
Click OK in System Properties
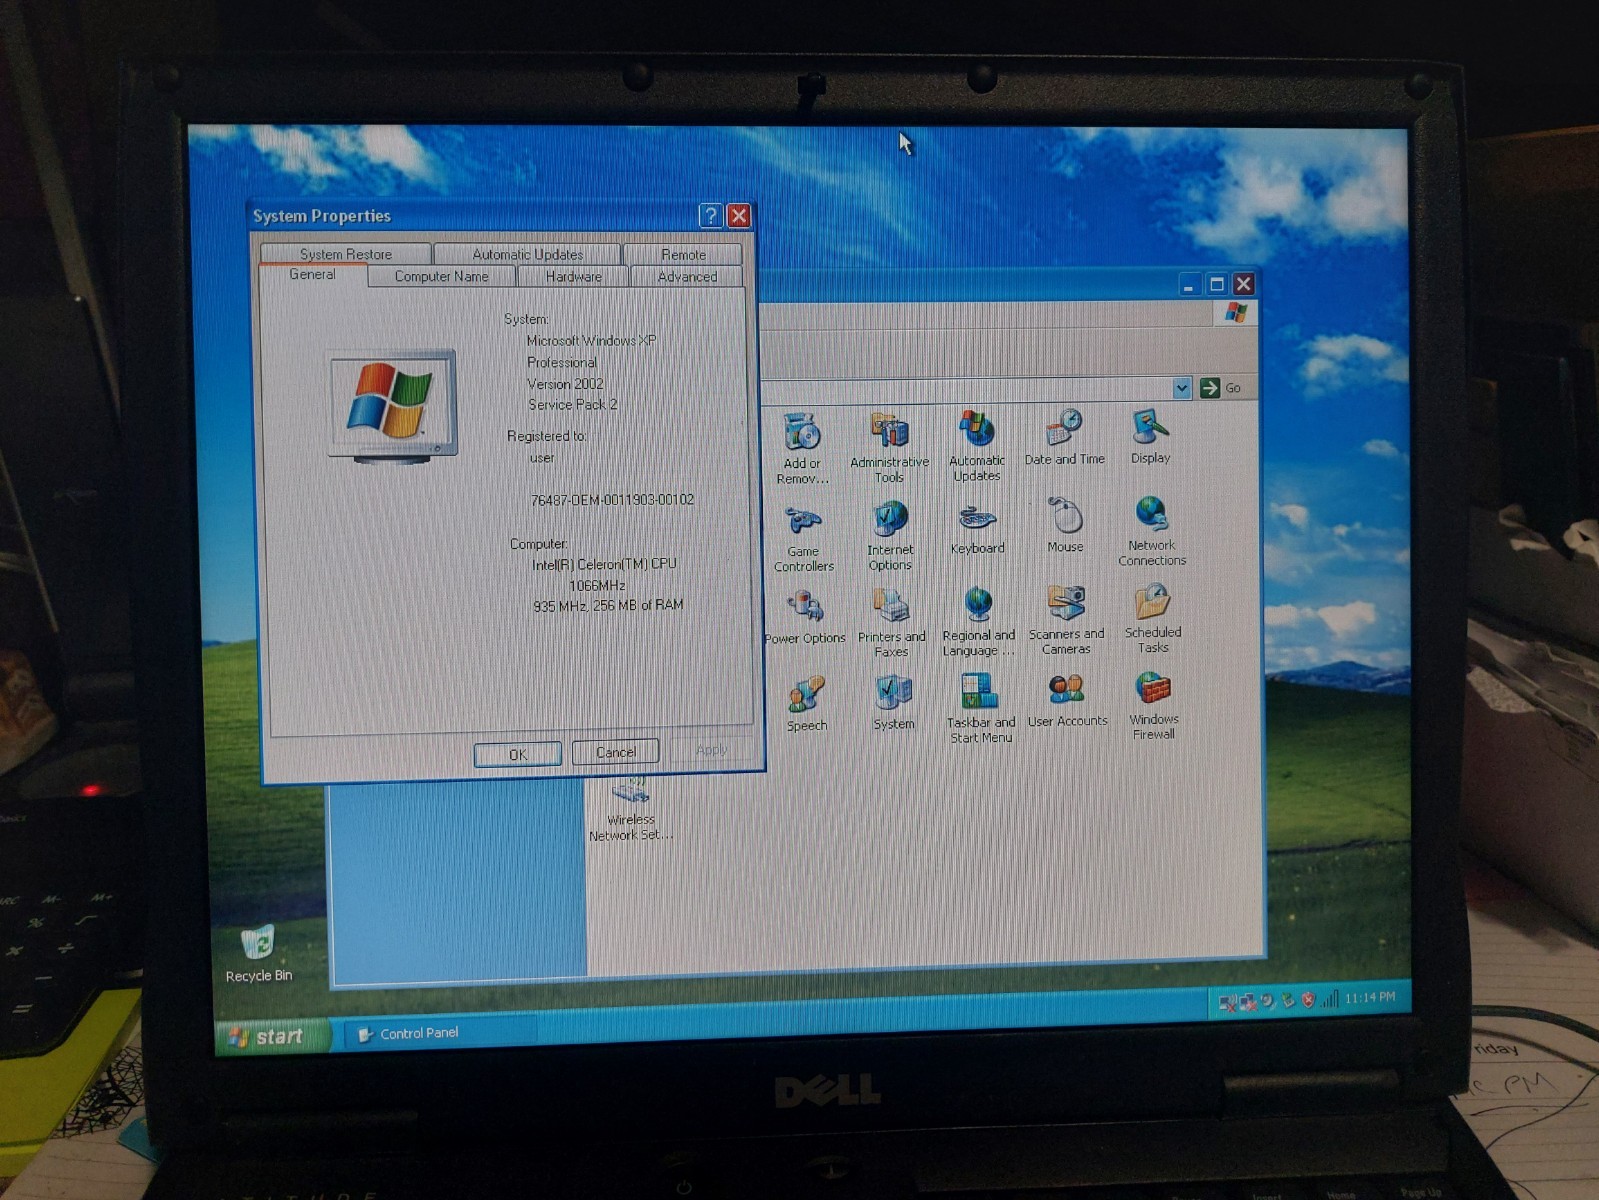(x=517, y=754)
